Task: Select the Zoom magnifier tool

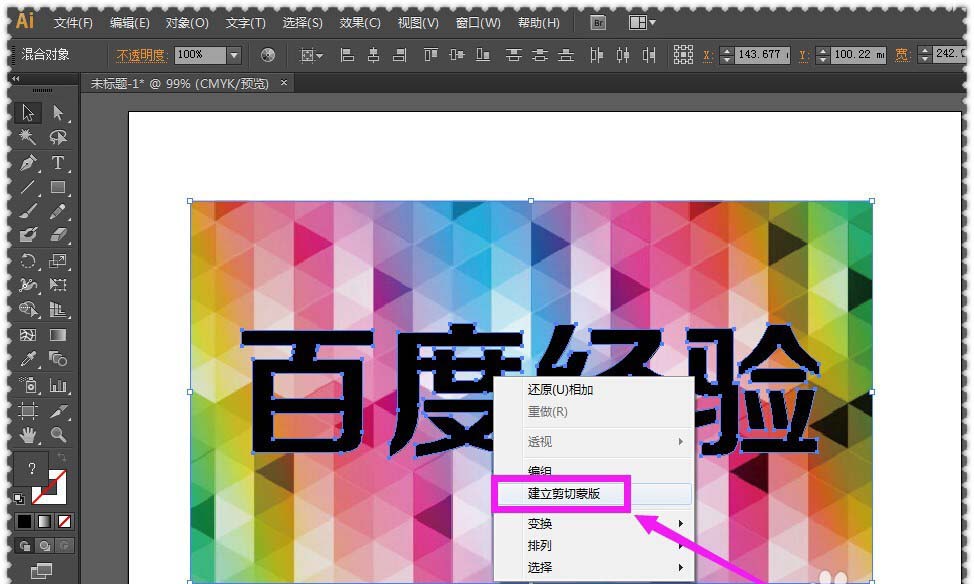Action: 58,435
